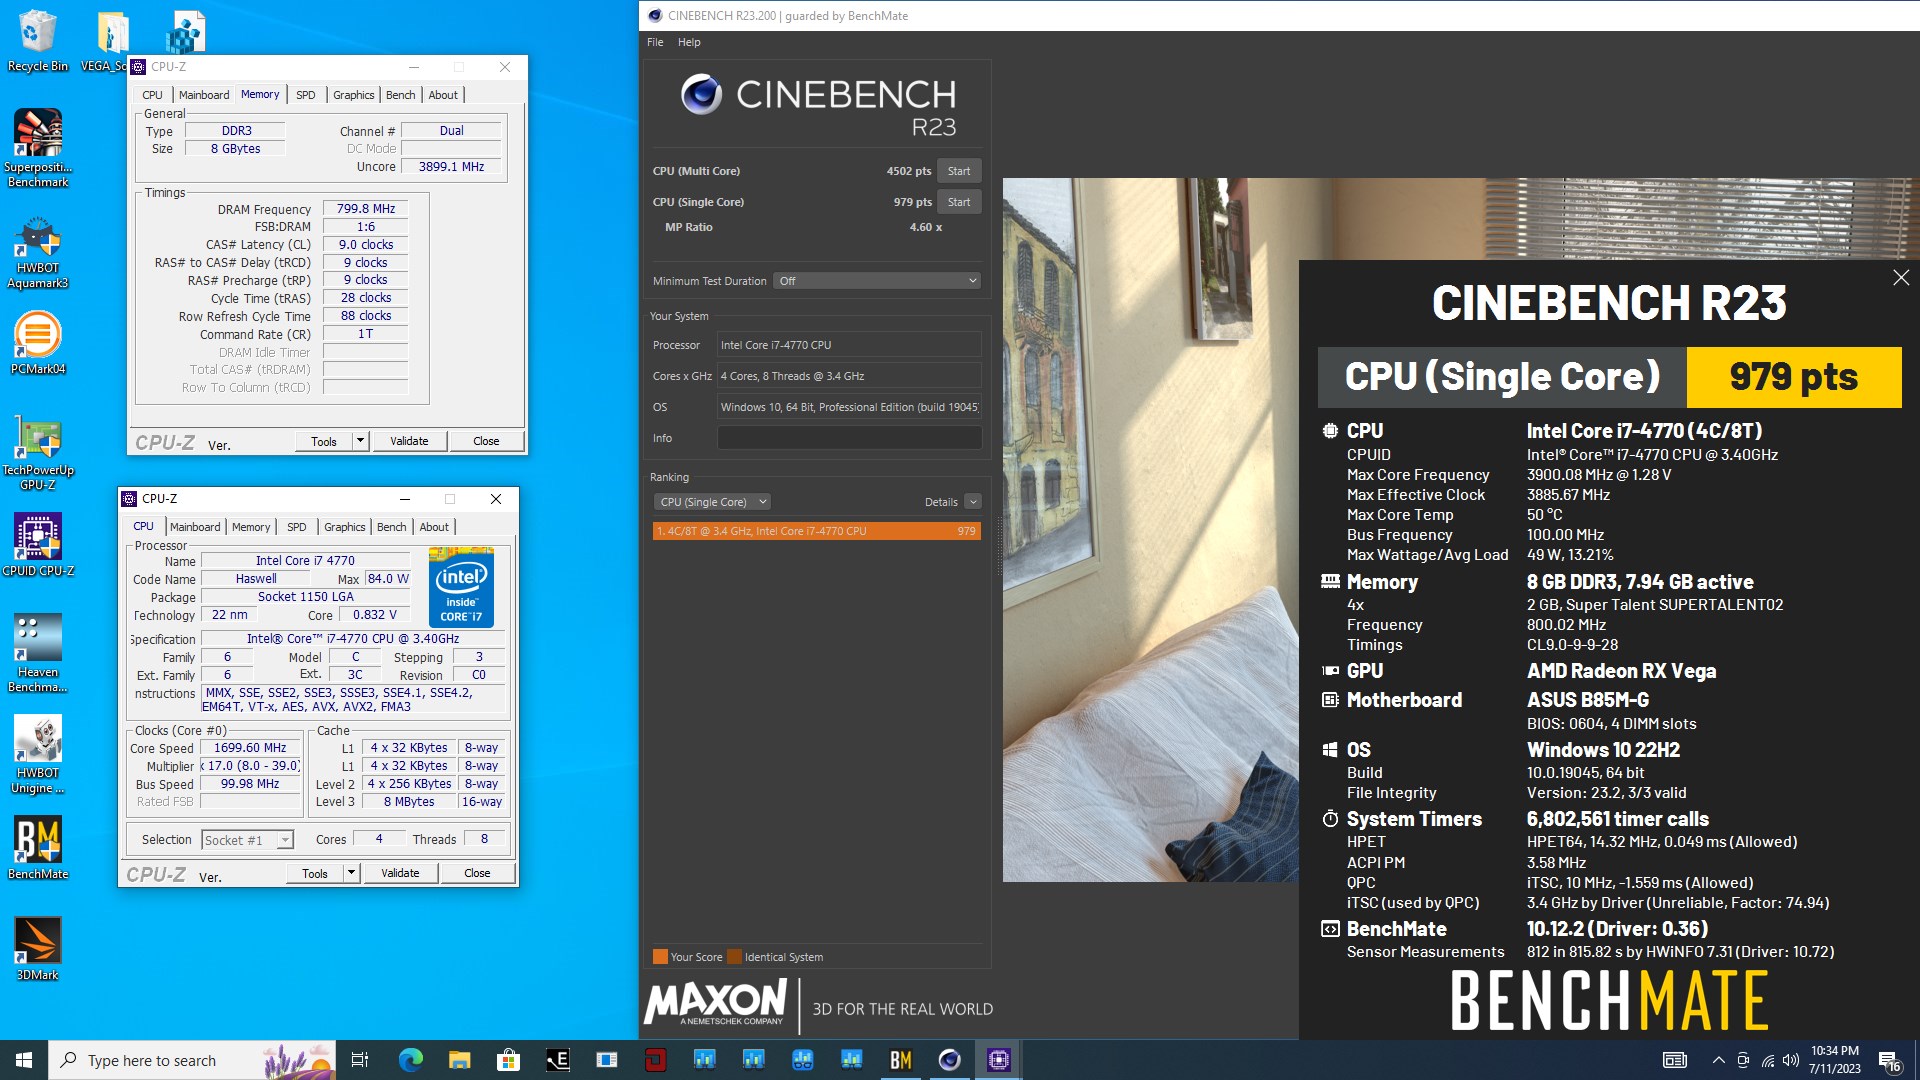Click Close button in lower CPU-Z window
Viewport: 1920px width, 1080px height.
[x=477, y=873]
